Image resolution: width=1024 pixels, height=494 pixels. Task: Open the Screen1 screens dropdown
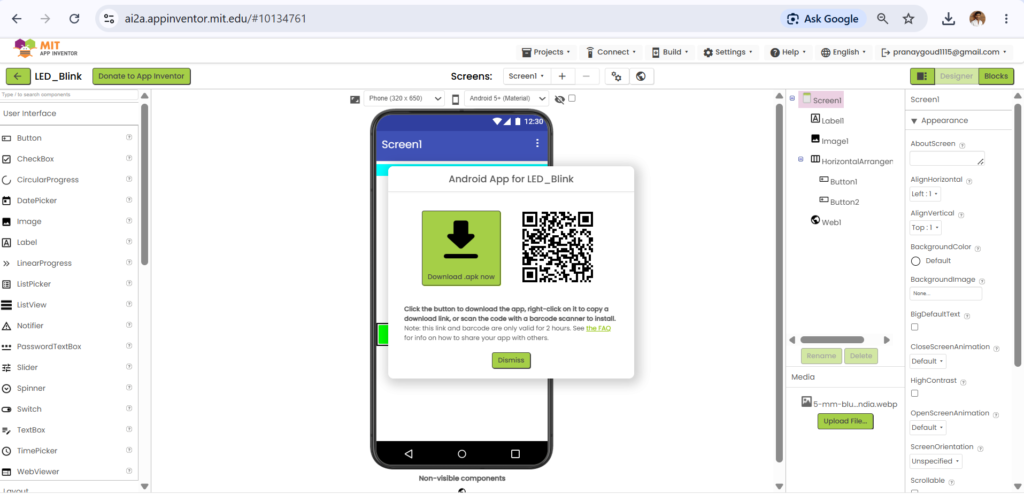[x=527, y=76]
